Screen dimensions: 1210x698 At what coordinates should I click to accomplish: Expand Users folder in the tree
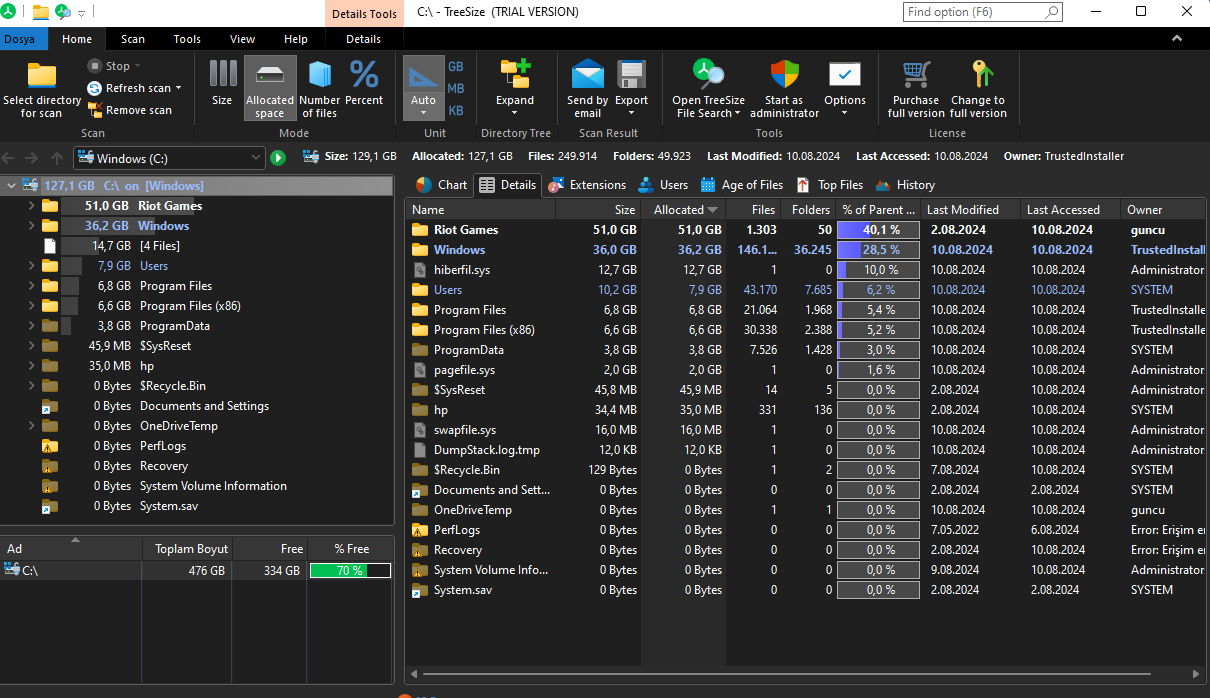(x=31, y=265)
